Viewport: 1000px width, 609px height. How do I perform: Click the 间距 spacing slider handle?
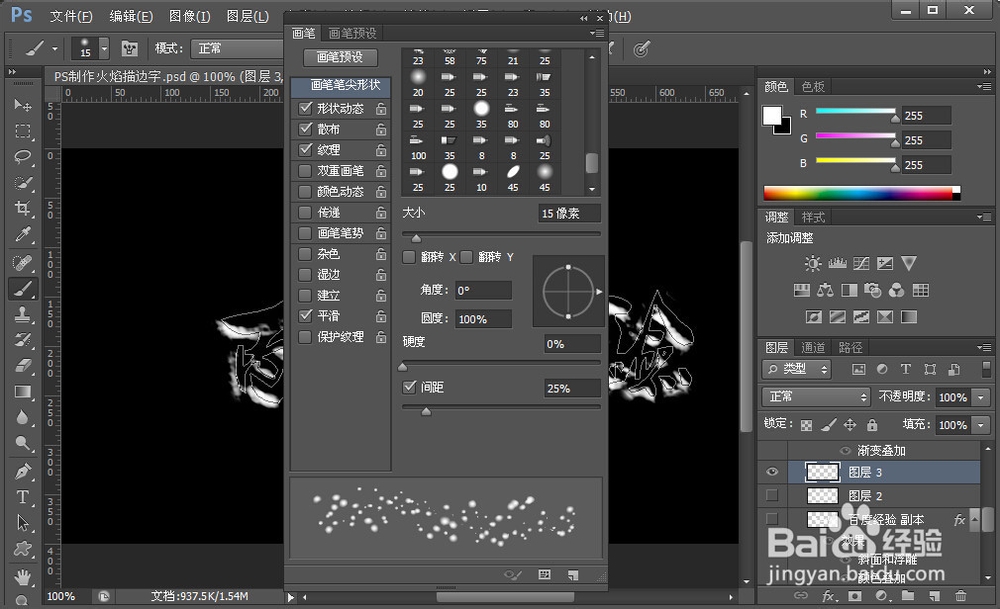pos(426,412)
